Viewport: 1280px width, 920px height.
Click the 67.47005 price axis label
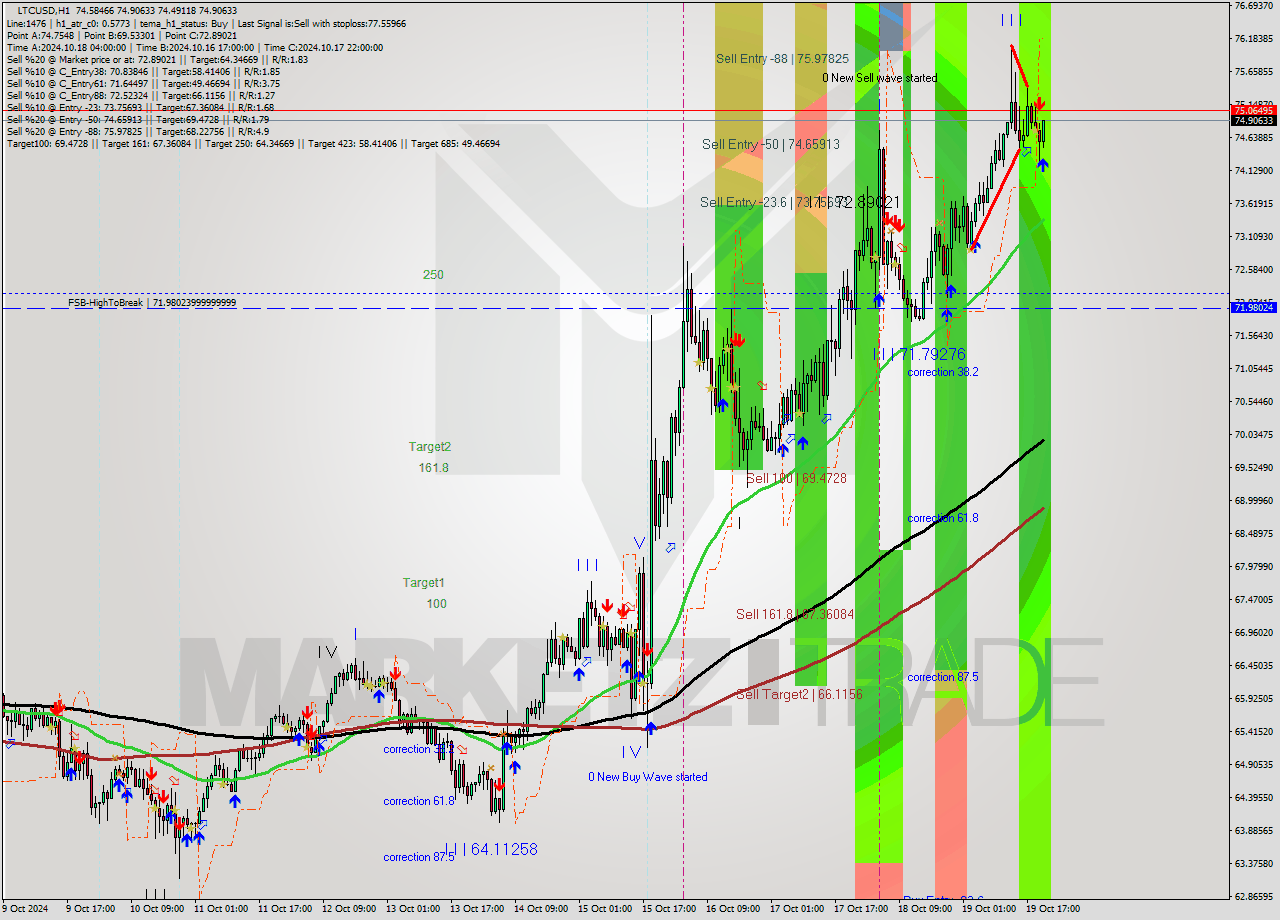pos(1254,600)
